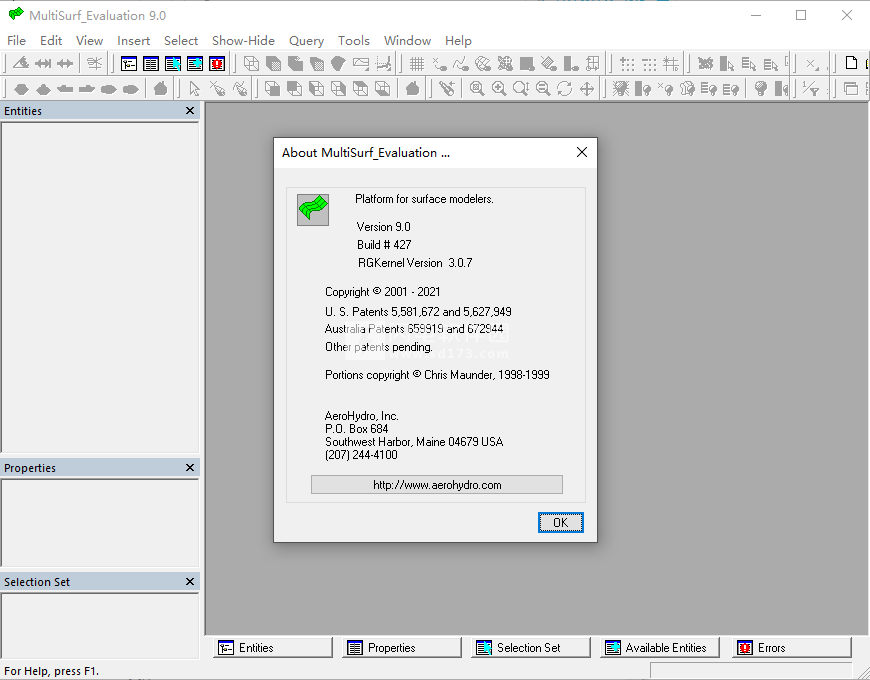Open the Entities manager toolbar icon
The height and width of the screenshot is (680, 870).
point(129,64)
